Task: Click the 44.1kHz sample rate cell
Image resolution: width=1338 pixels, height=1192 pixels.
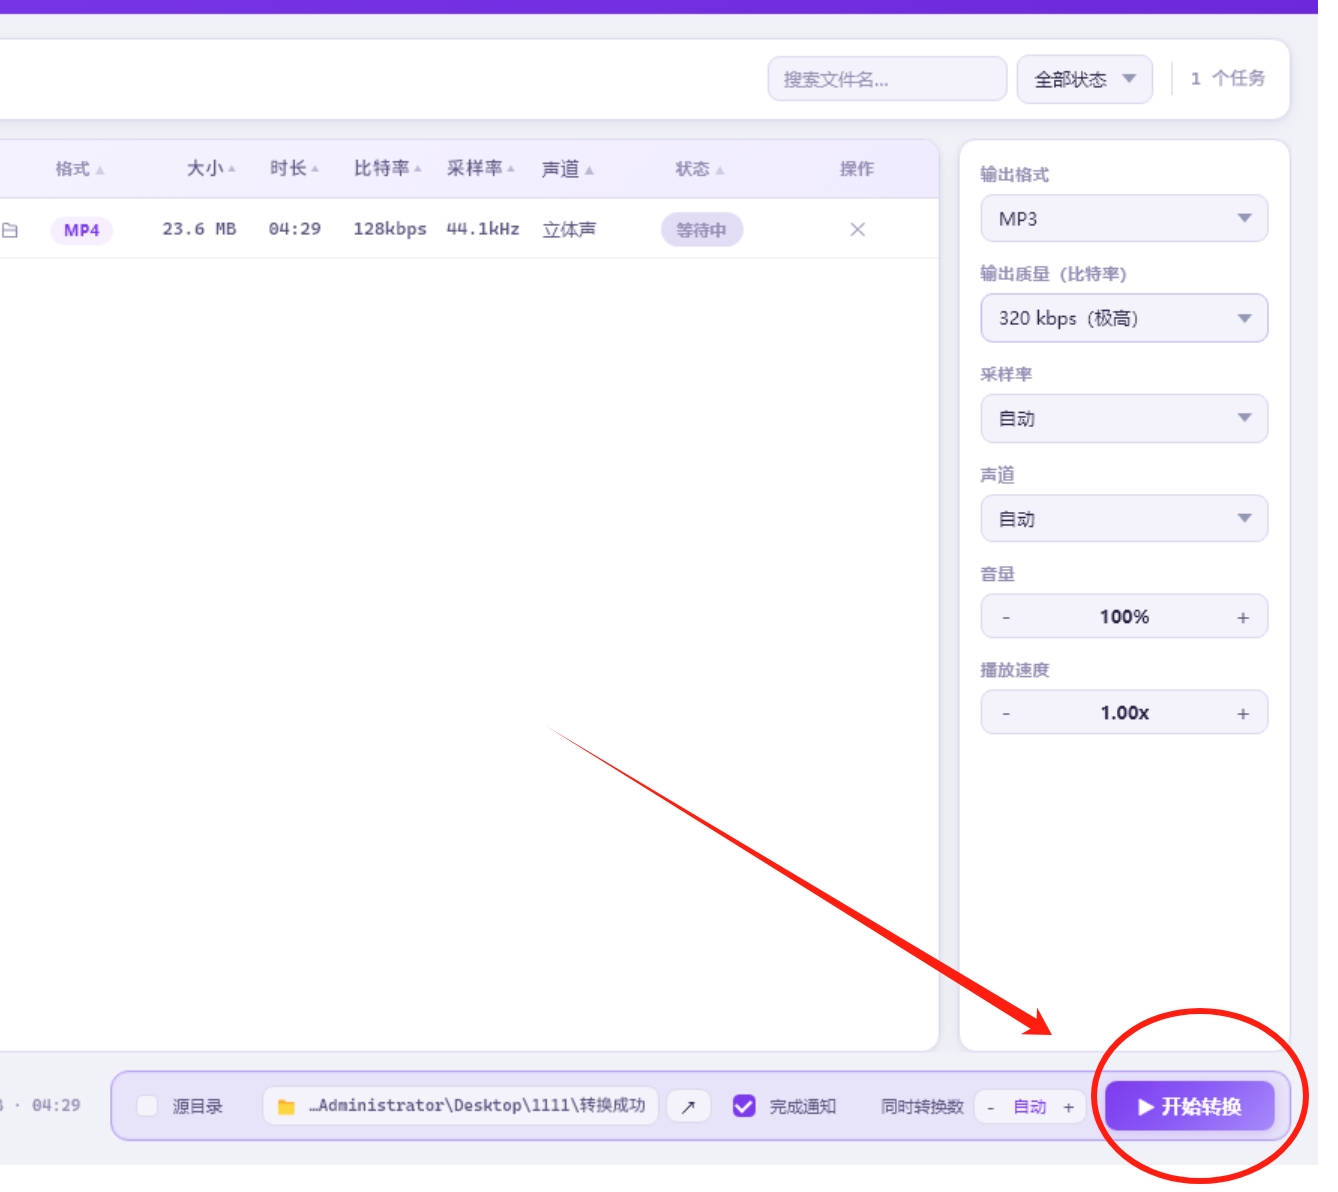Action: click(483, 229)
